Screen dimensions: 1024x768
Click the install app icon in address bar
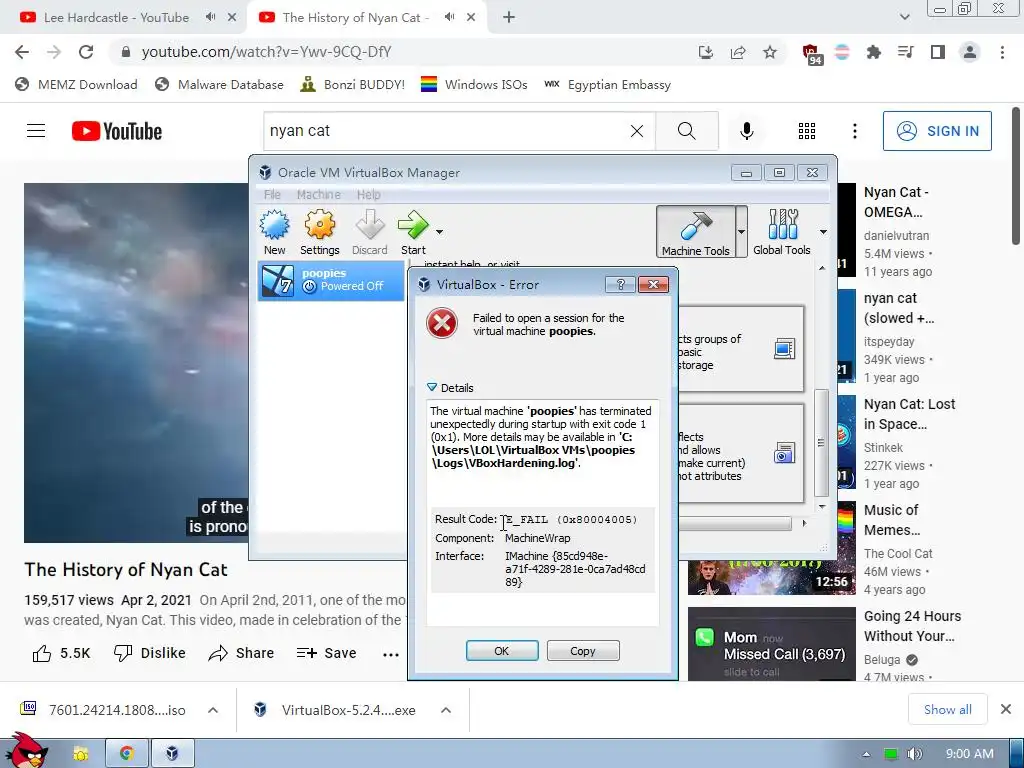click(706, 52)
